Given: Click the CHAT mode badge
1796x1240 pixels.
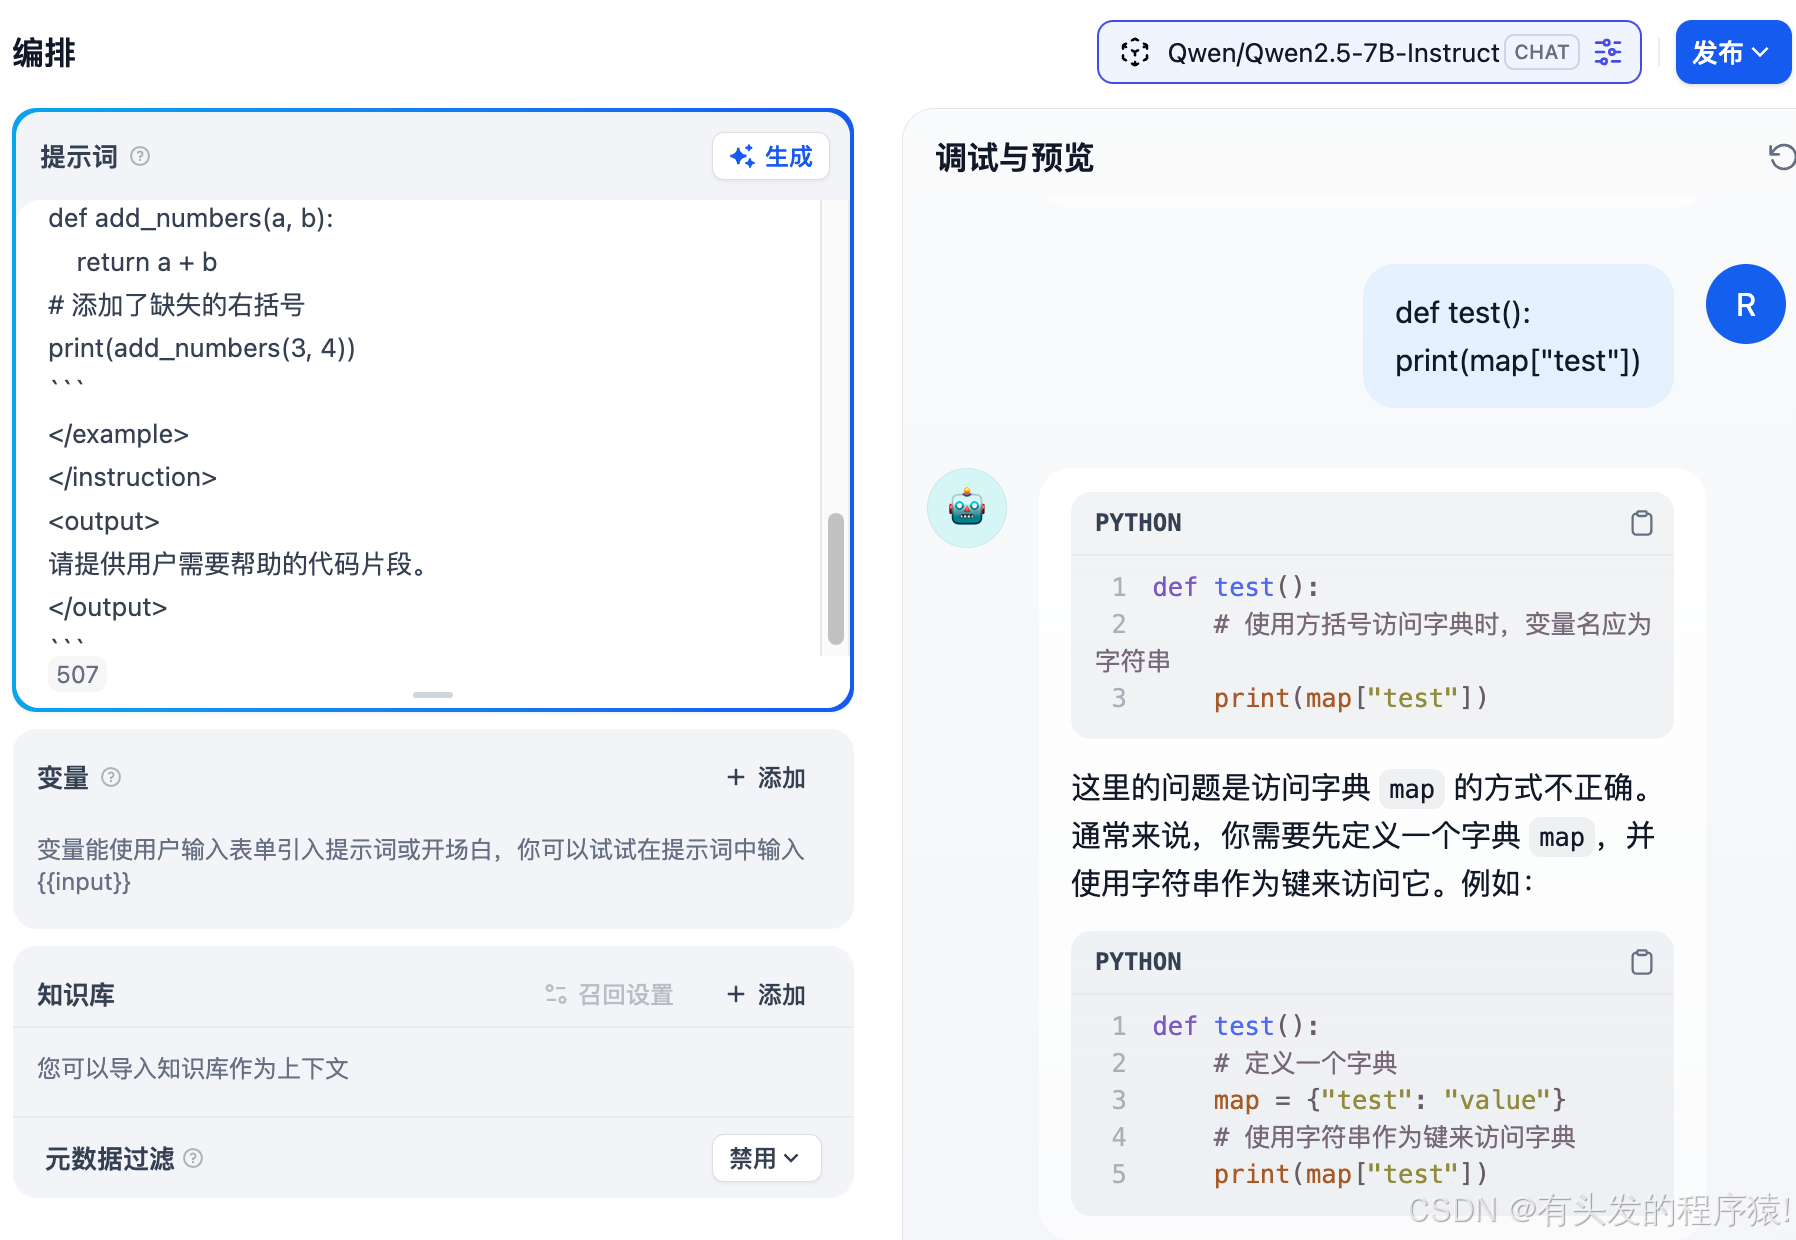Looking at the screenshot, I should [x=1541, y=52].
